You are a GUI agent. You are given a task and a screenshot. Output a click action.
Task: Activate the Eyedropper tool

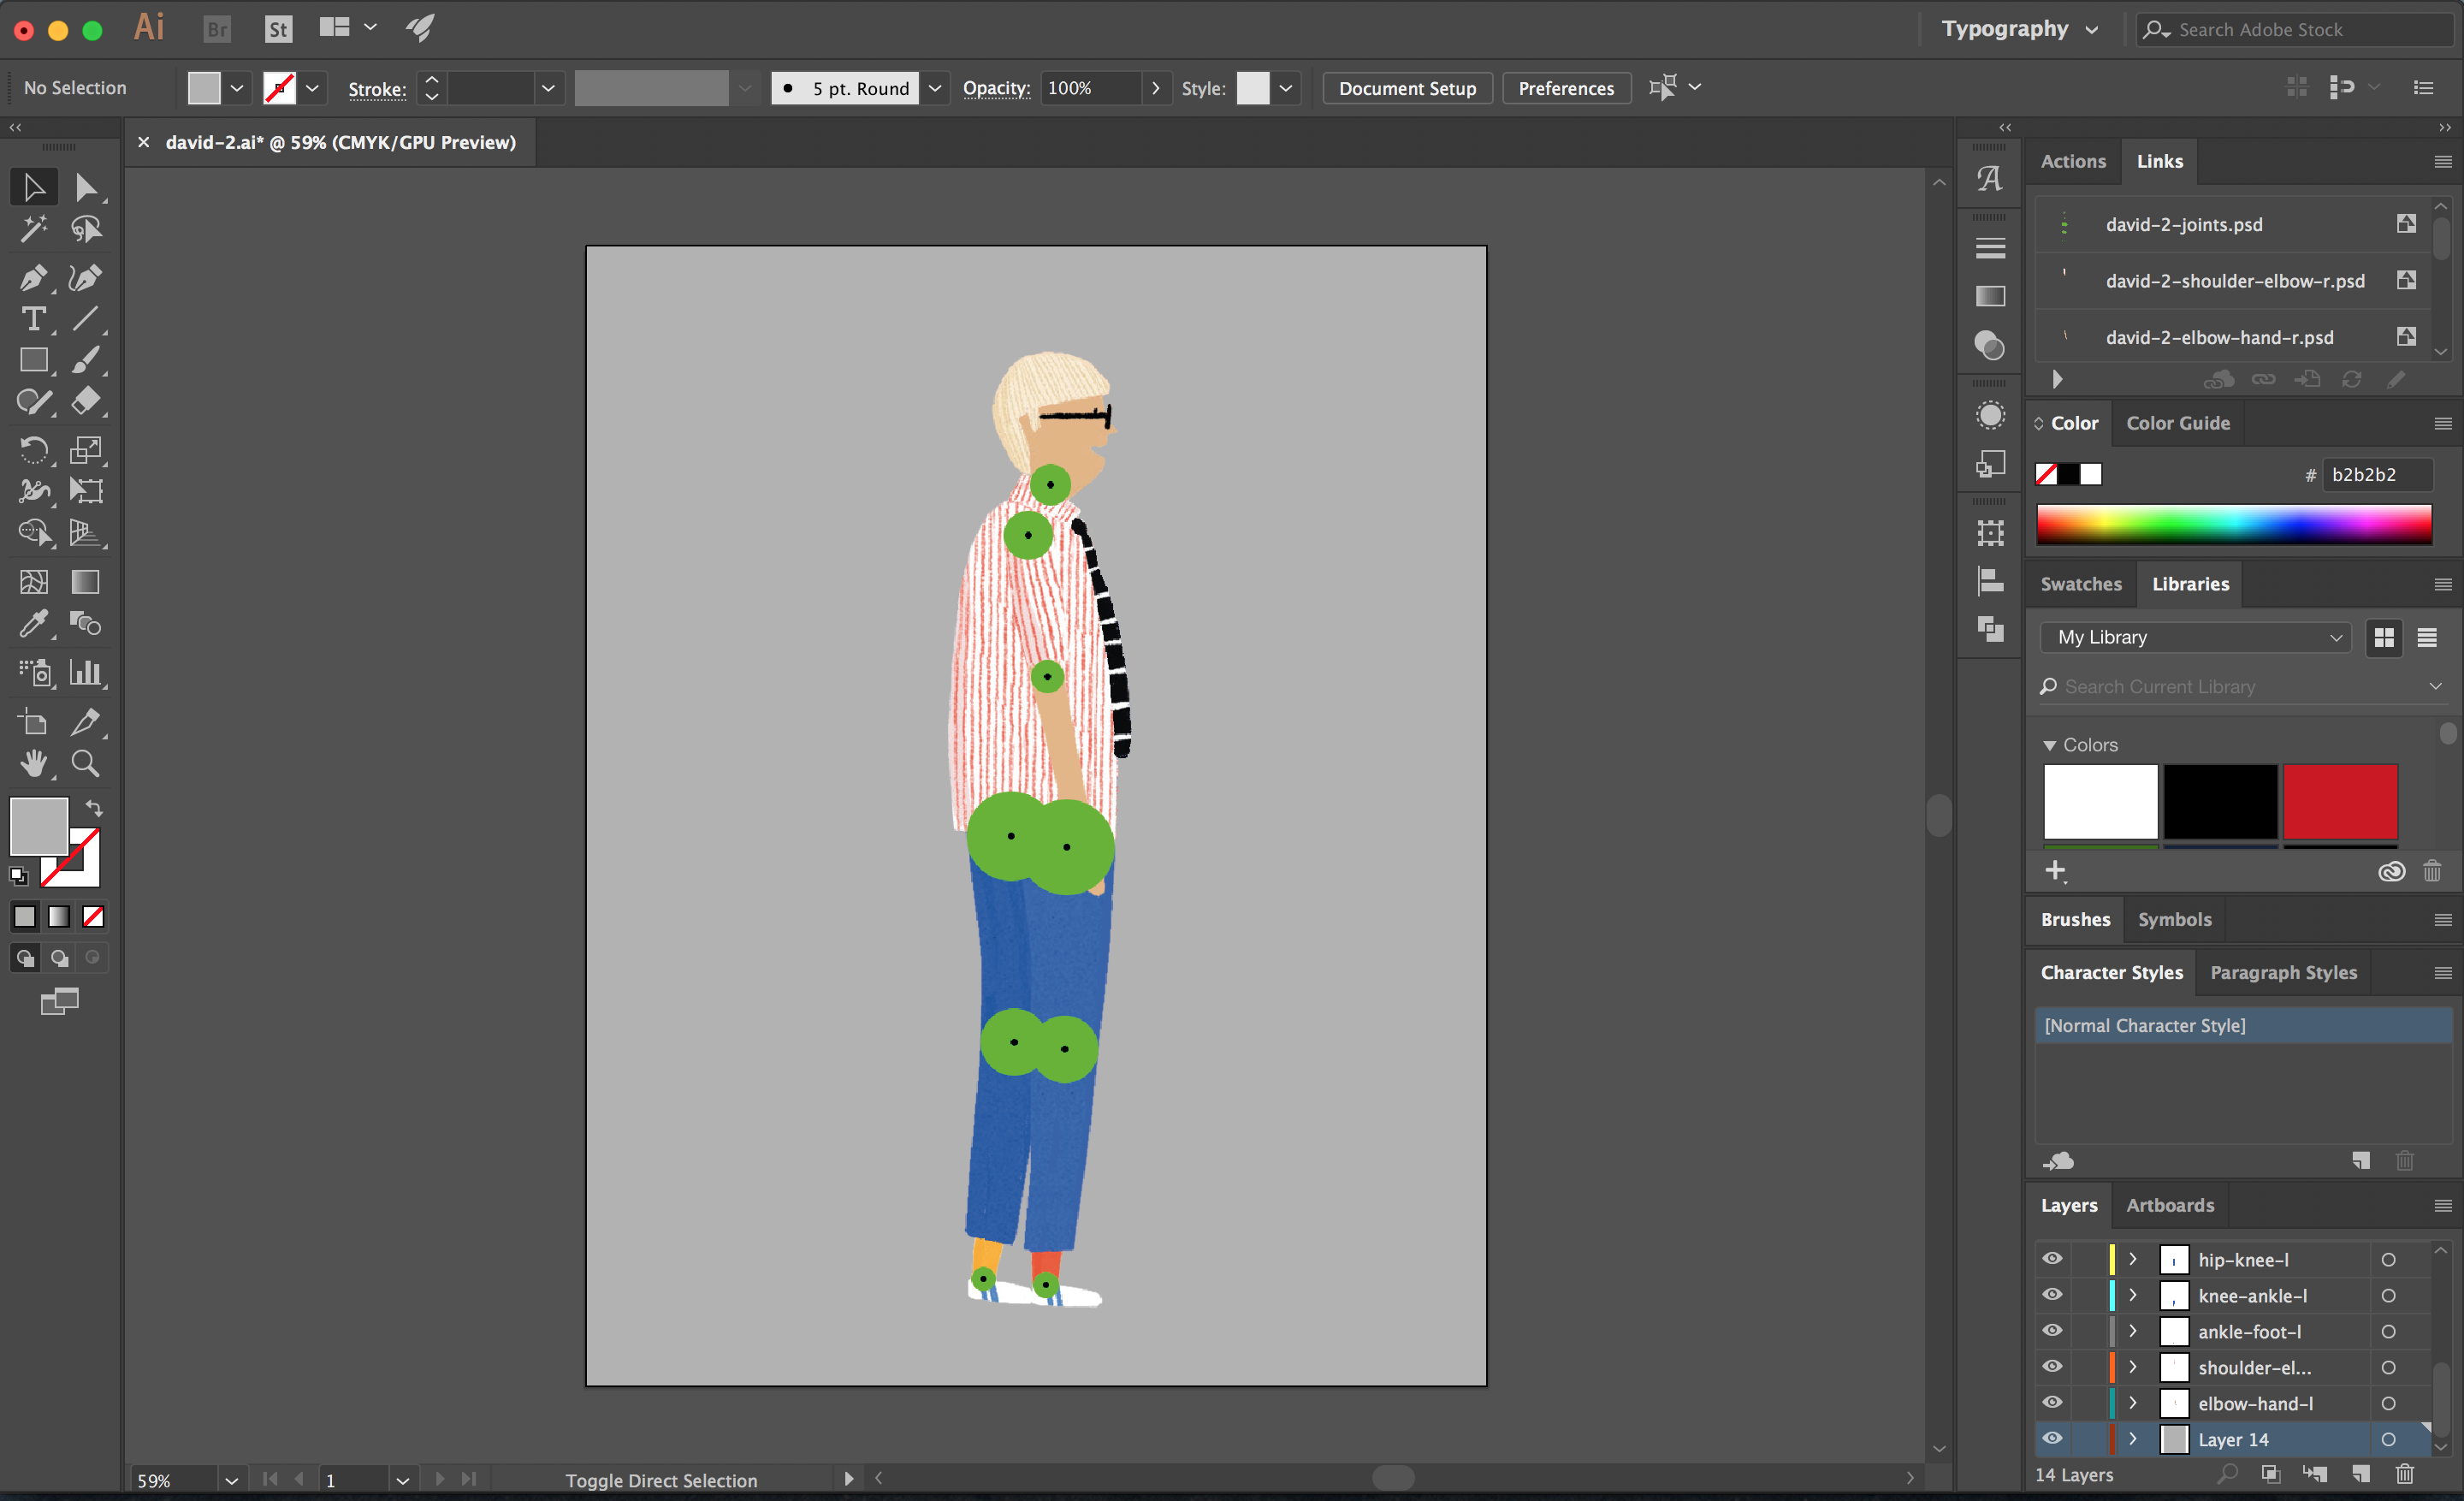(33, 624)
